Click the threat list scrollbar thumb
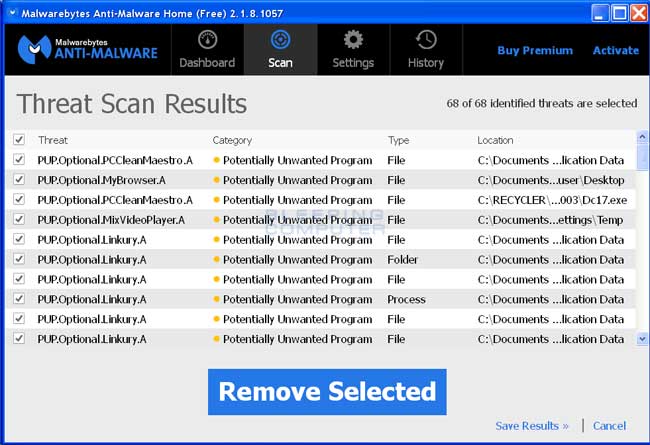The height and width of the screenshot is (445, 650). 642,156
